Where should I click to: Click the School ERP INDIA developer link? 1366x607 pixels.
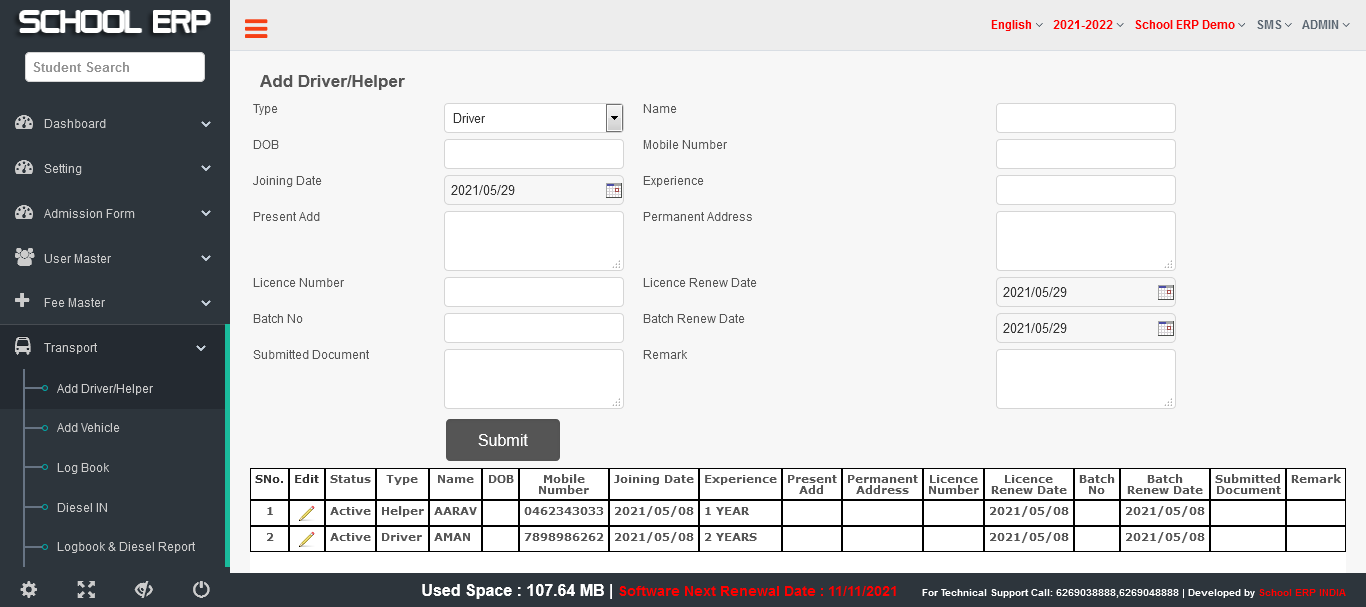tap(1301, 593)
